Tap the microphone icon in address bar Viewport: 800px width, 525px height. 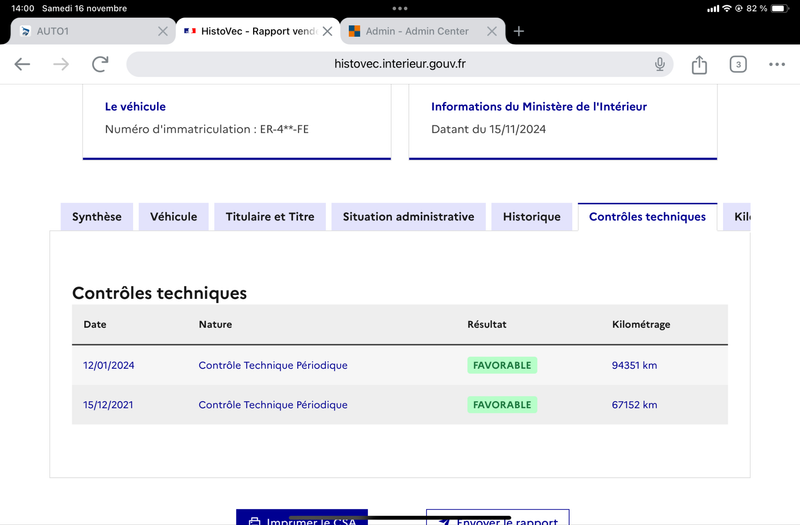660,64
